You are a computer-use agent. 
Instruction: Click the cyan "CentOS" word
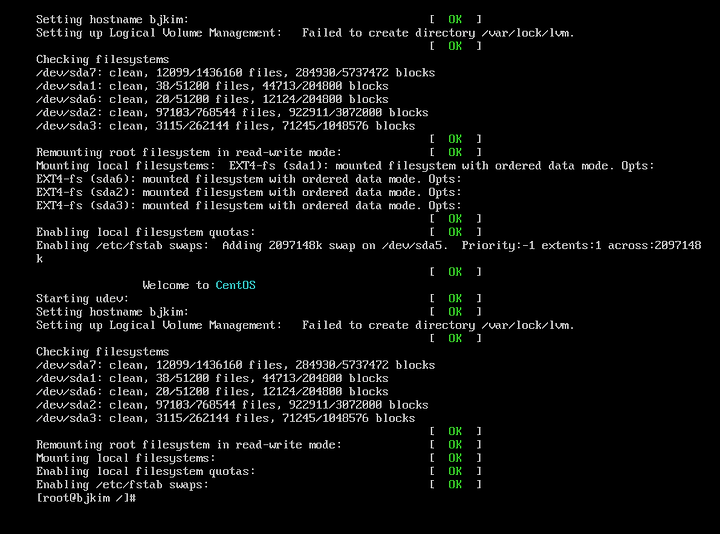pos(236,285)
